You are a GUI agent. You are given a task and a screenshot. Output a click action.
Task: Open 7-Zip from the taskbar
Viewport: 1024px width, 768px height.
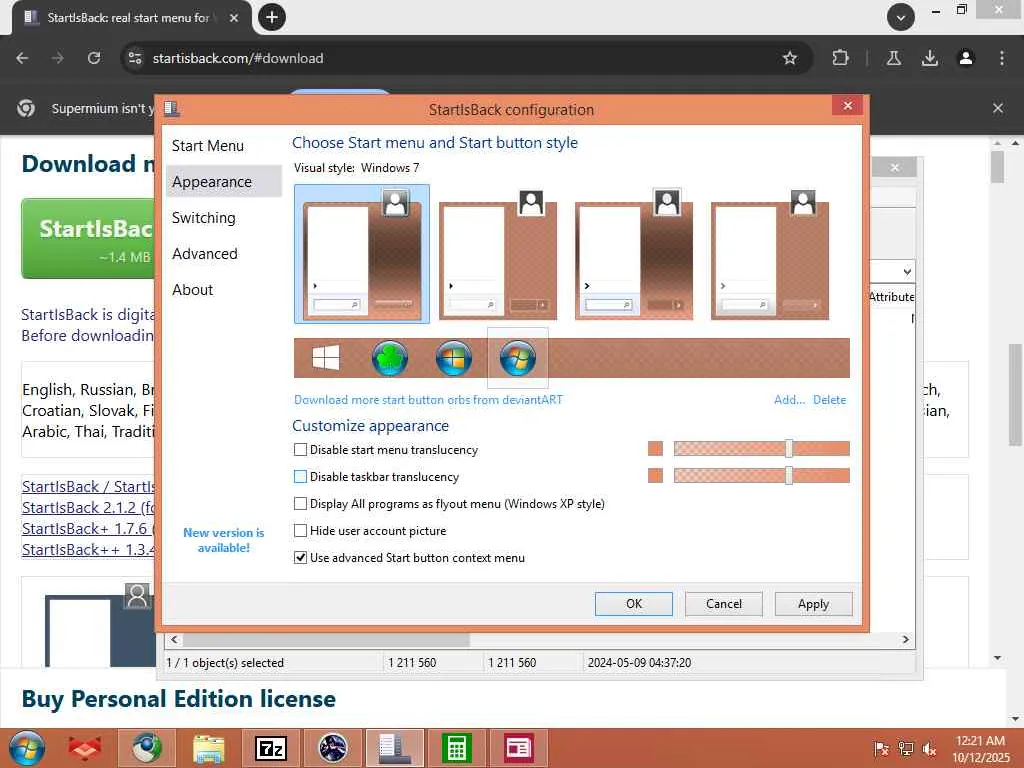(271, 748)
